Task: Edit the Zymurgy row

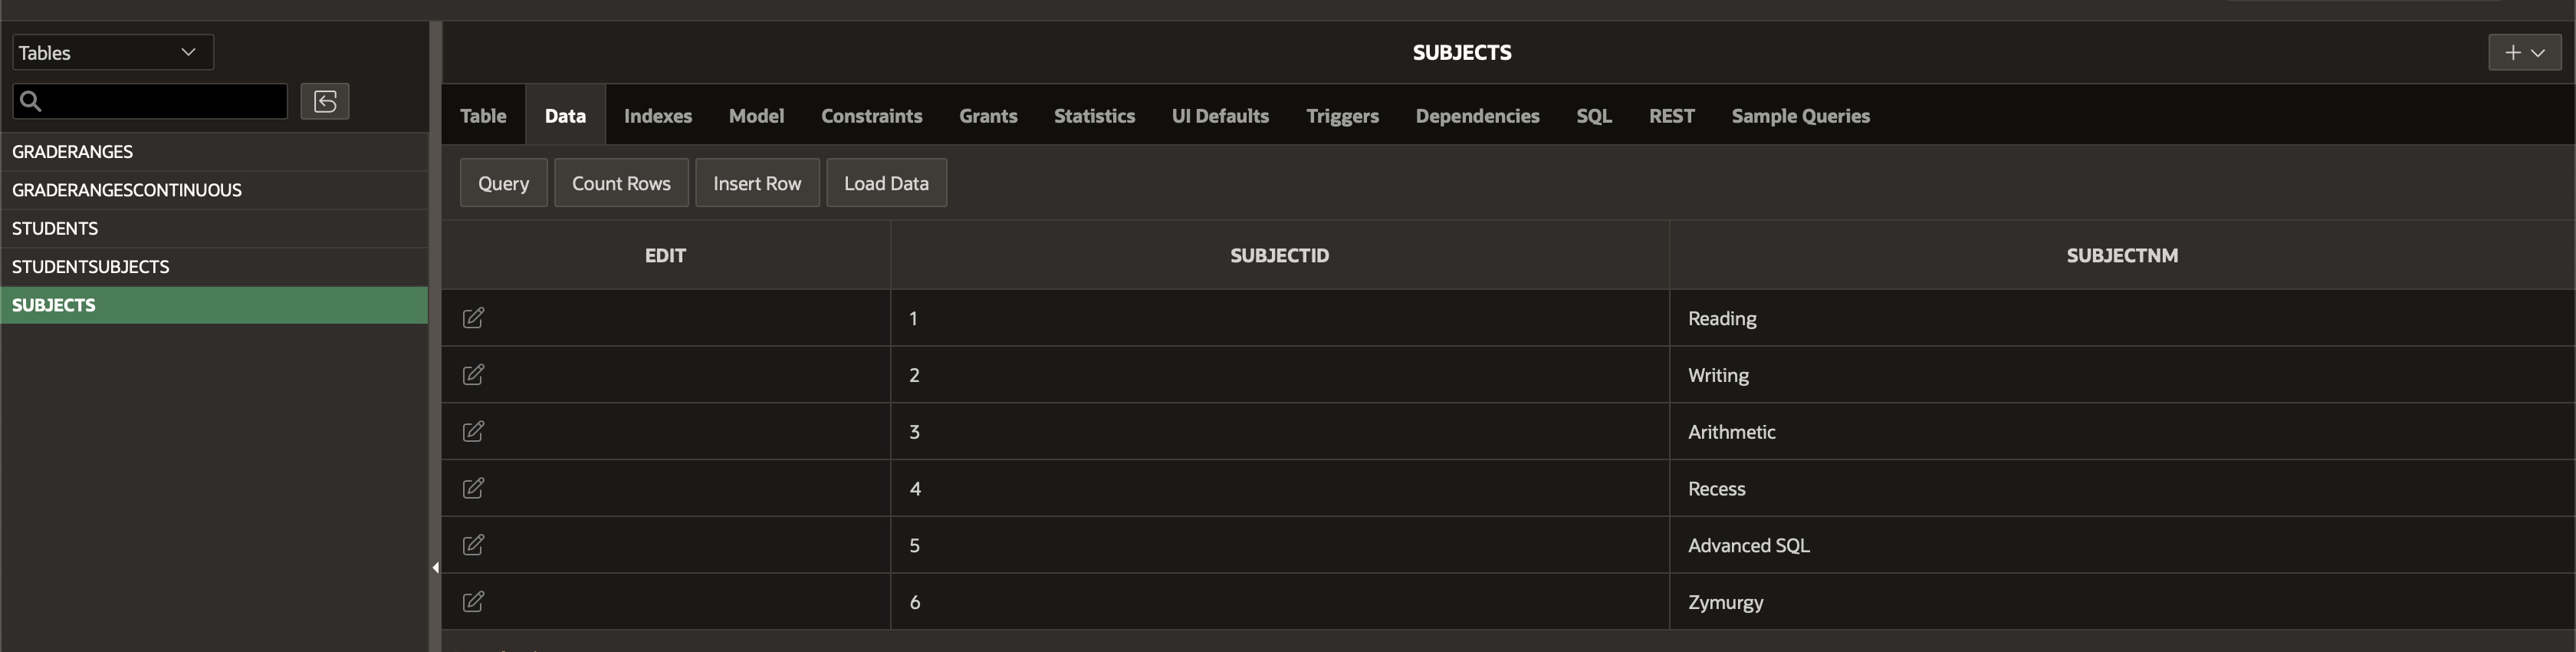Action: 473,602
